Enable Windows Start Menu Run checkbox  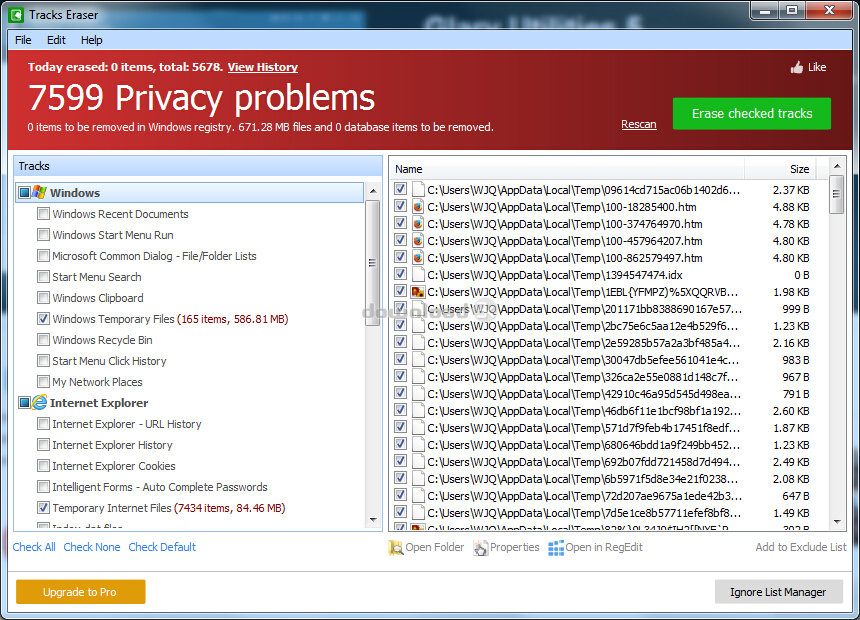click(x=43, y=234)
